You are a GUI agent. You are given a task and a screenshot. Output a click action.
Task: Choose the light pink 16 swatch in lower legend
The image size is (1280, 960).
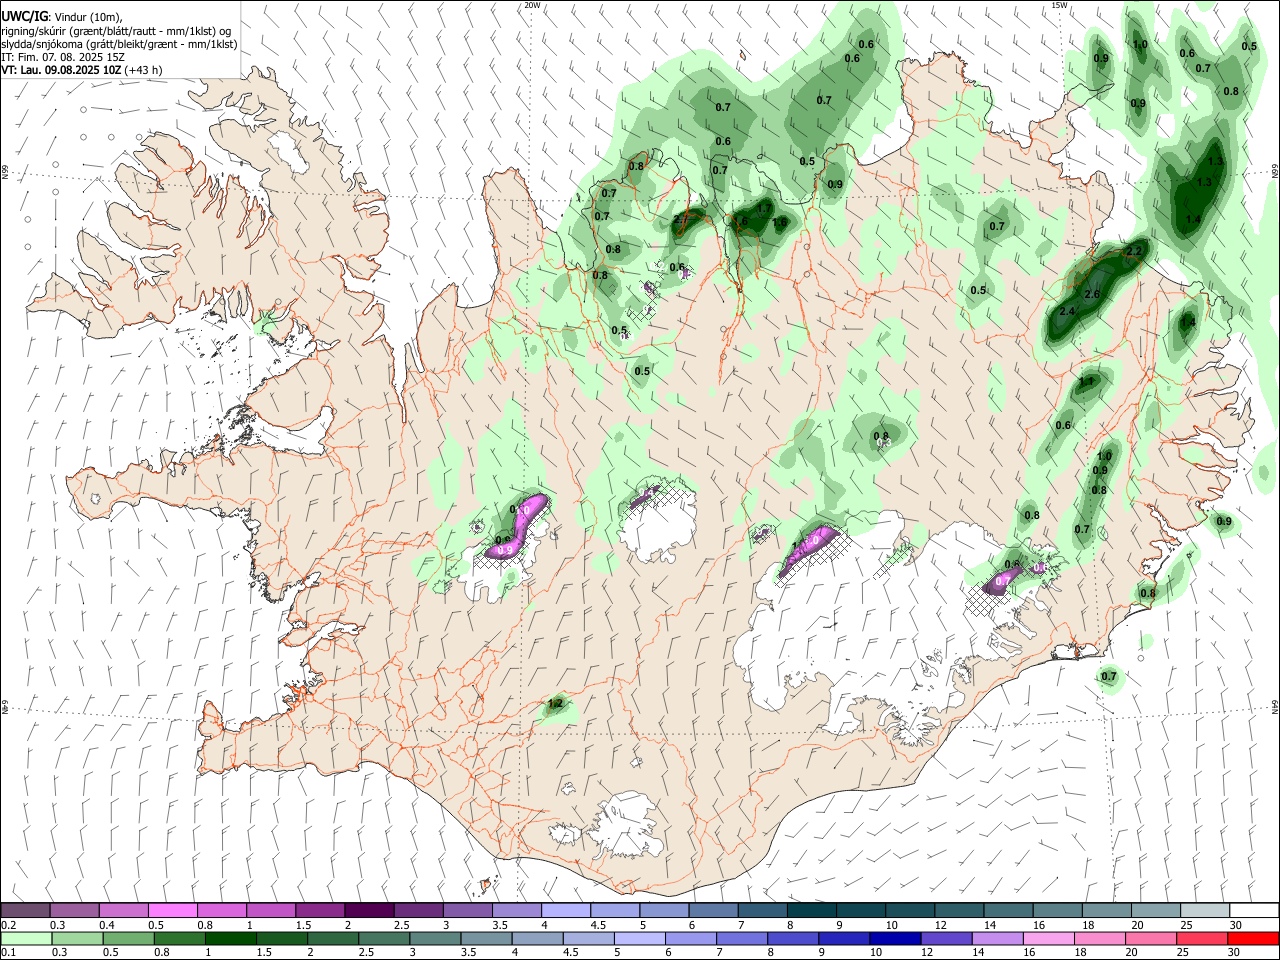(x=1049, y=938)
